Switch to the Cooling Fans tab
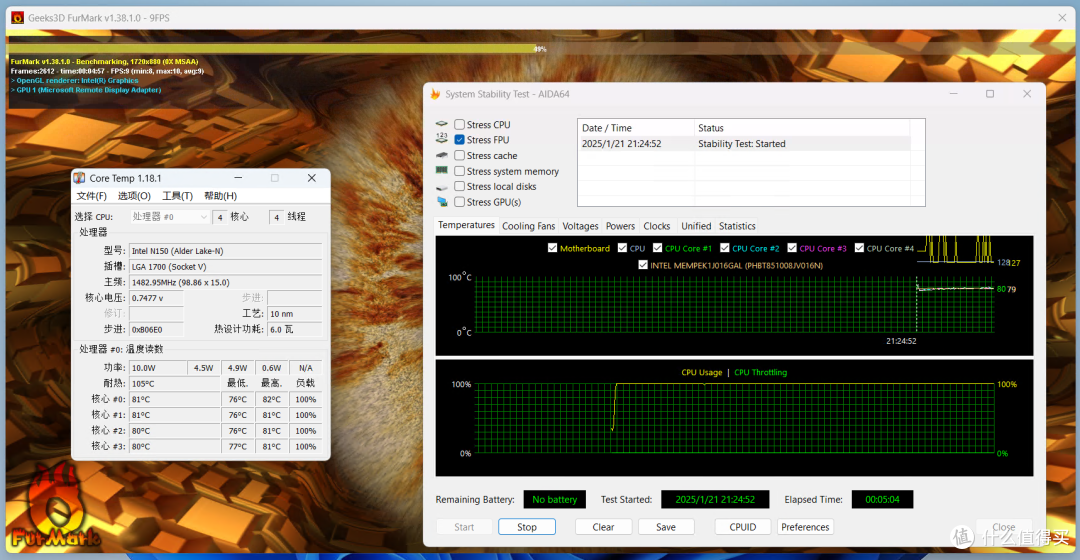The width and height of the screenshot is (1080, 560). tap(528, 226)
